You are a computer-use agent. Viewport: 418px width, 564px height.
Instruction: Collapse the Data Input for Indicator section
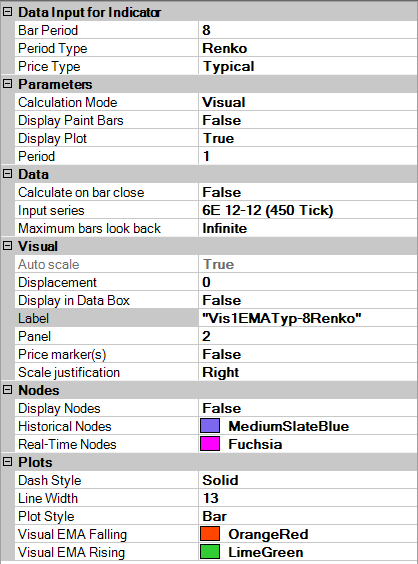click(x=7, y=12)
